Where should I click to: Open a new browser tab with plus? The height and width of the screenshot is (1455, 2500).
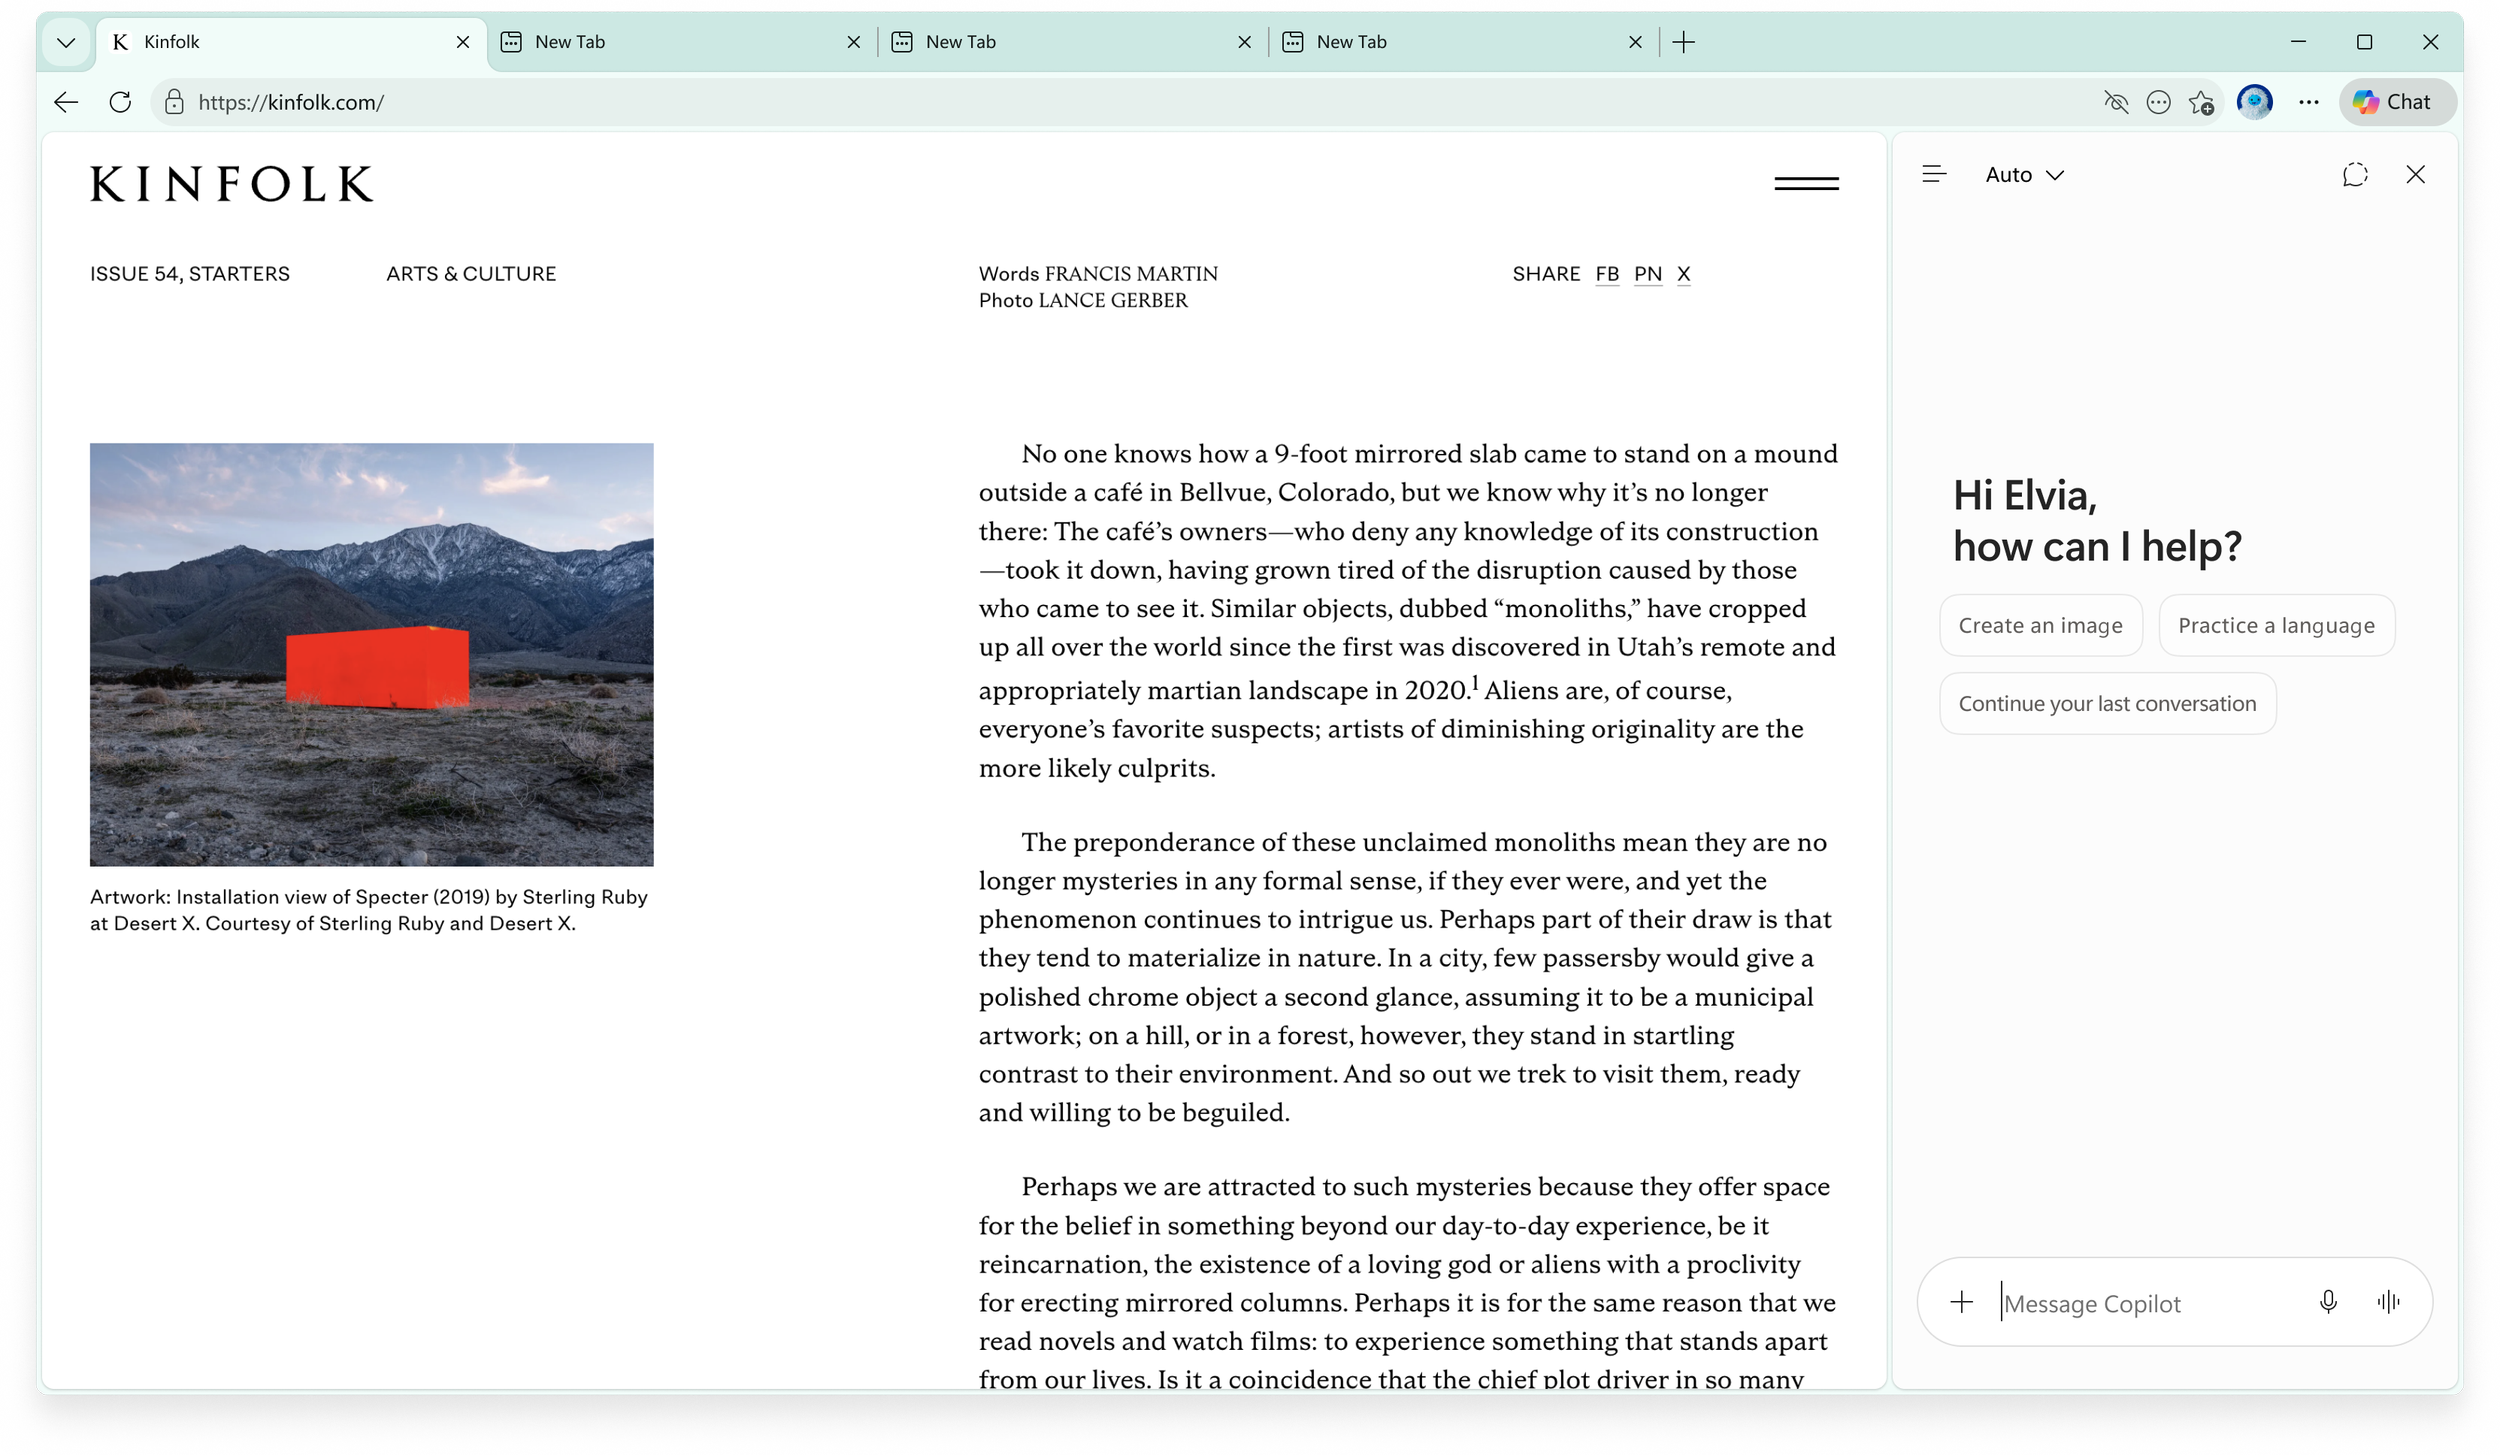tap(1684, 42)
